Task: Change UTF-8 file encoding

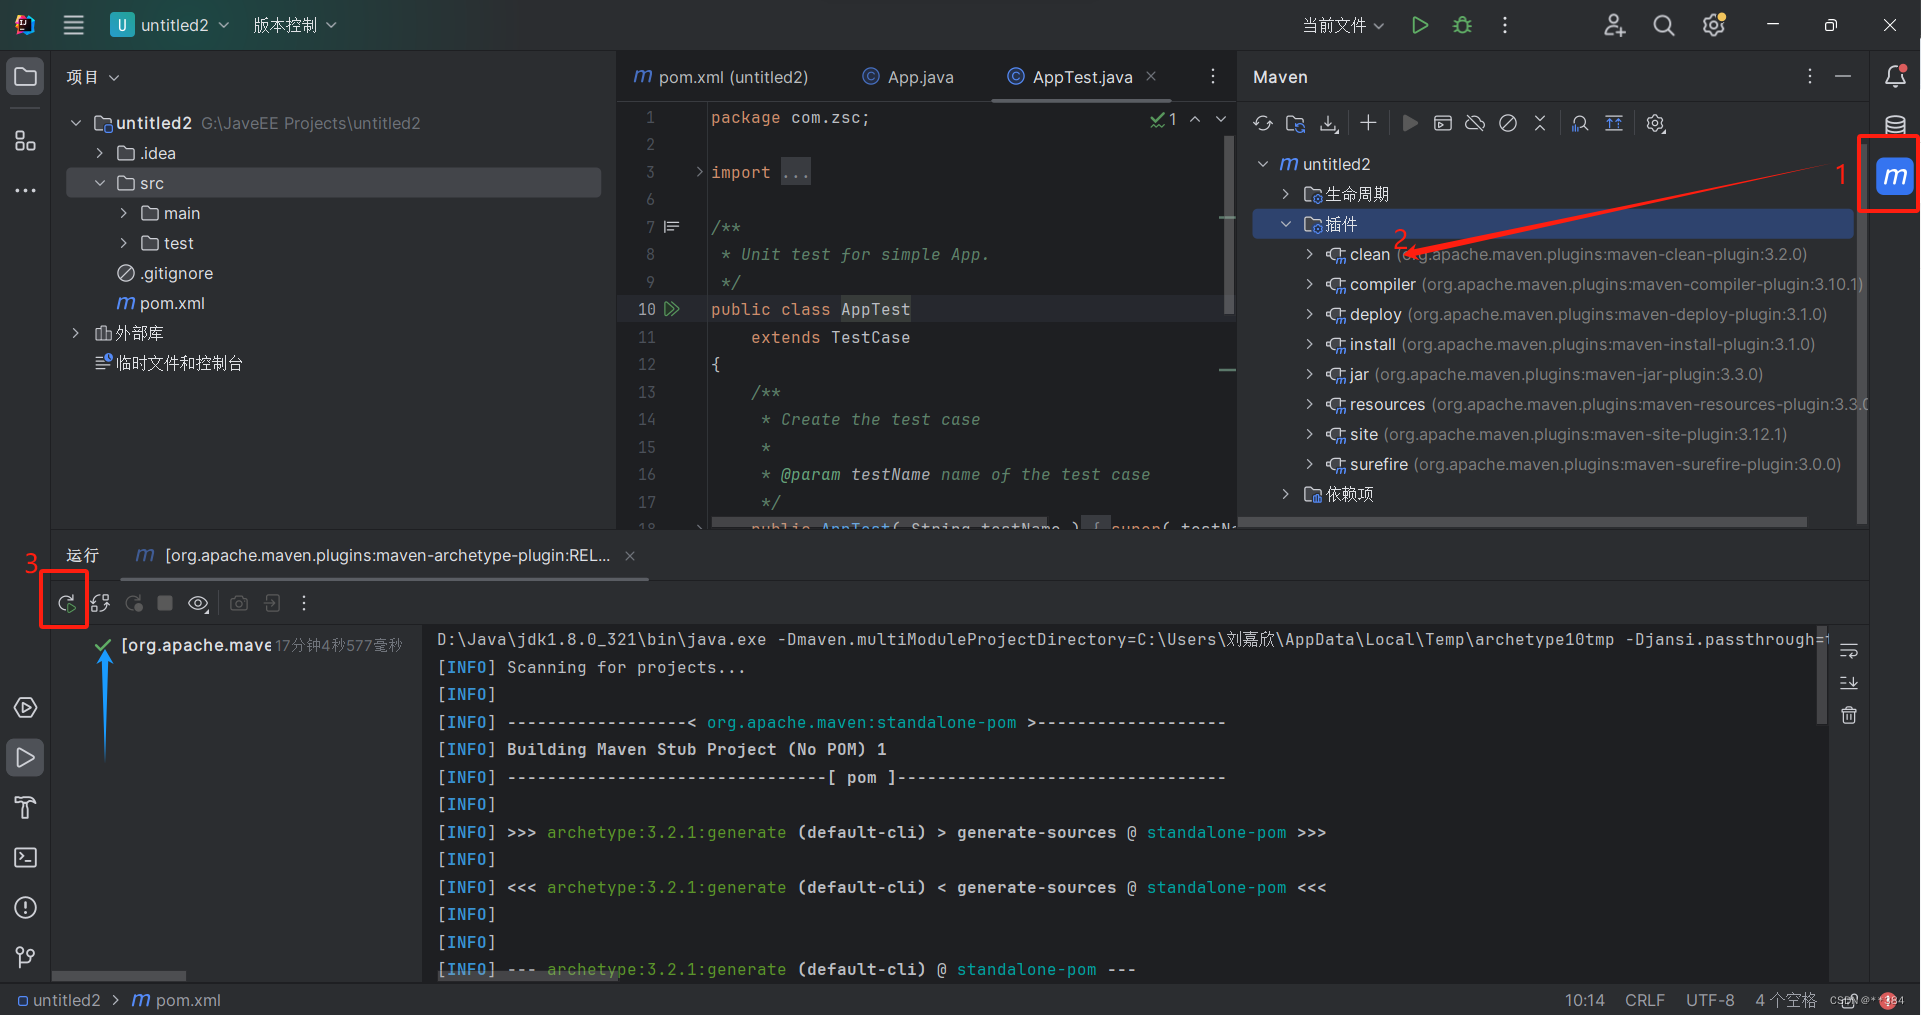Action: 1710,1000
